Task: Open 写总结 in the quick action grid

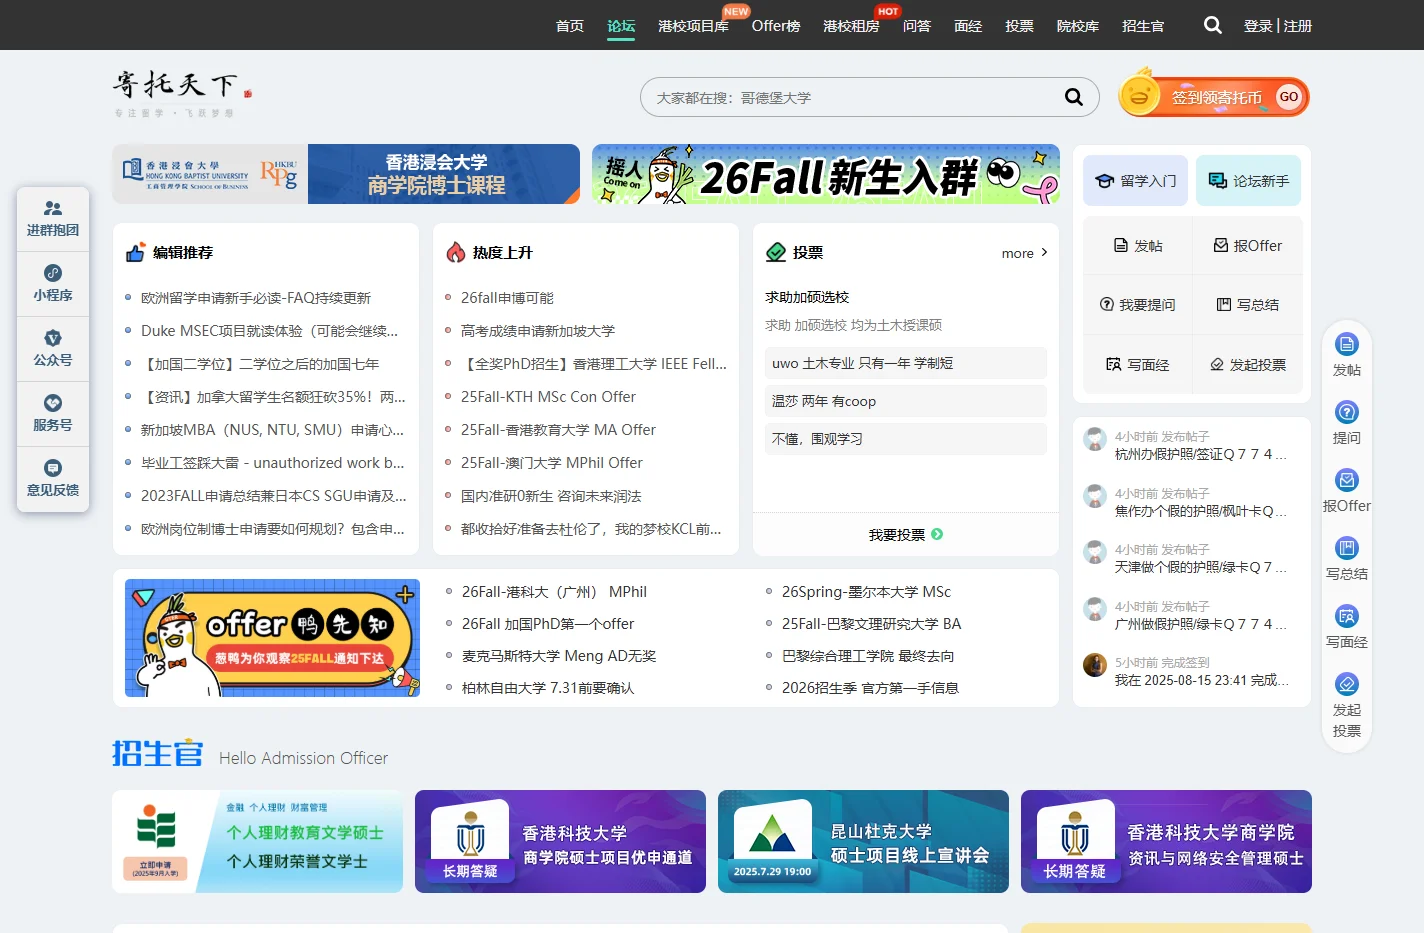Action: 1248,305
